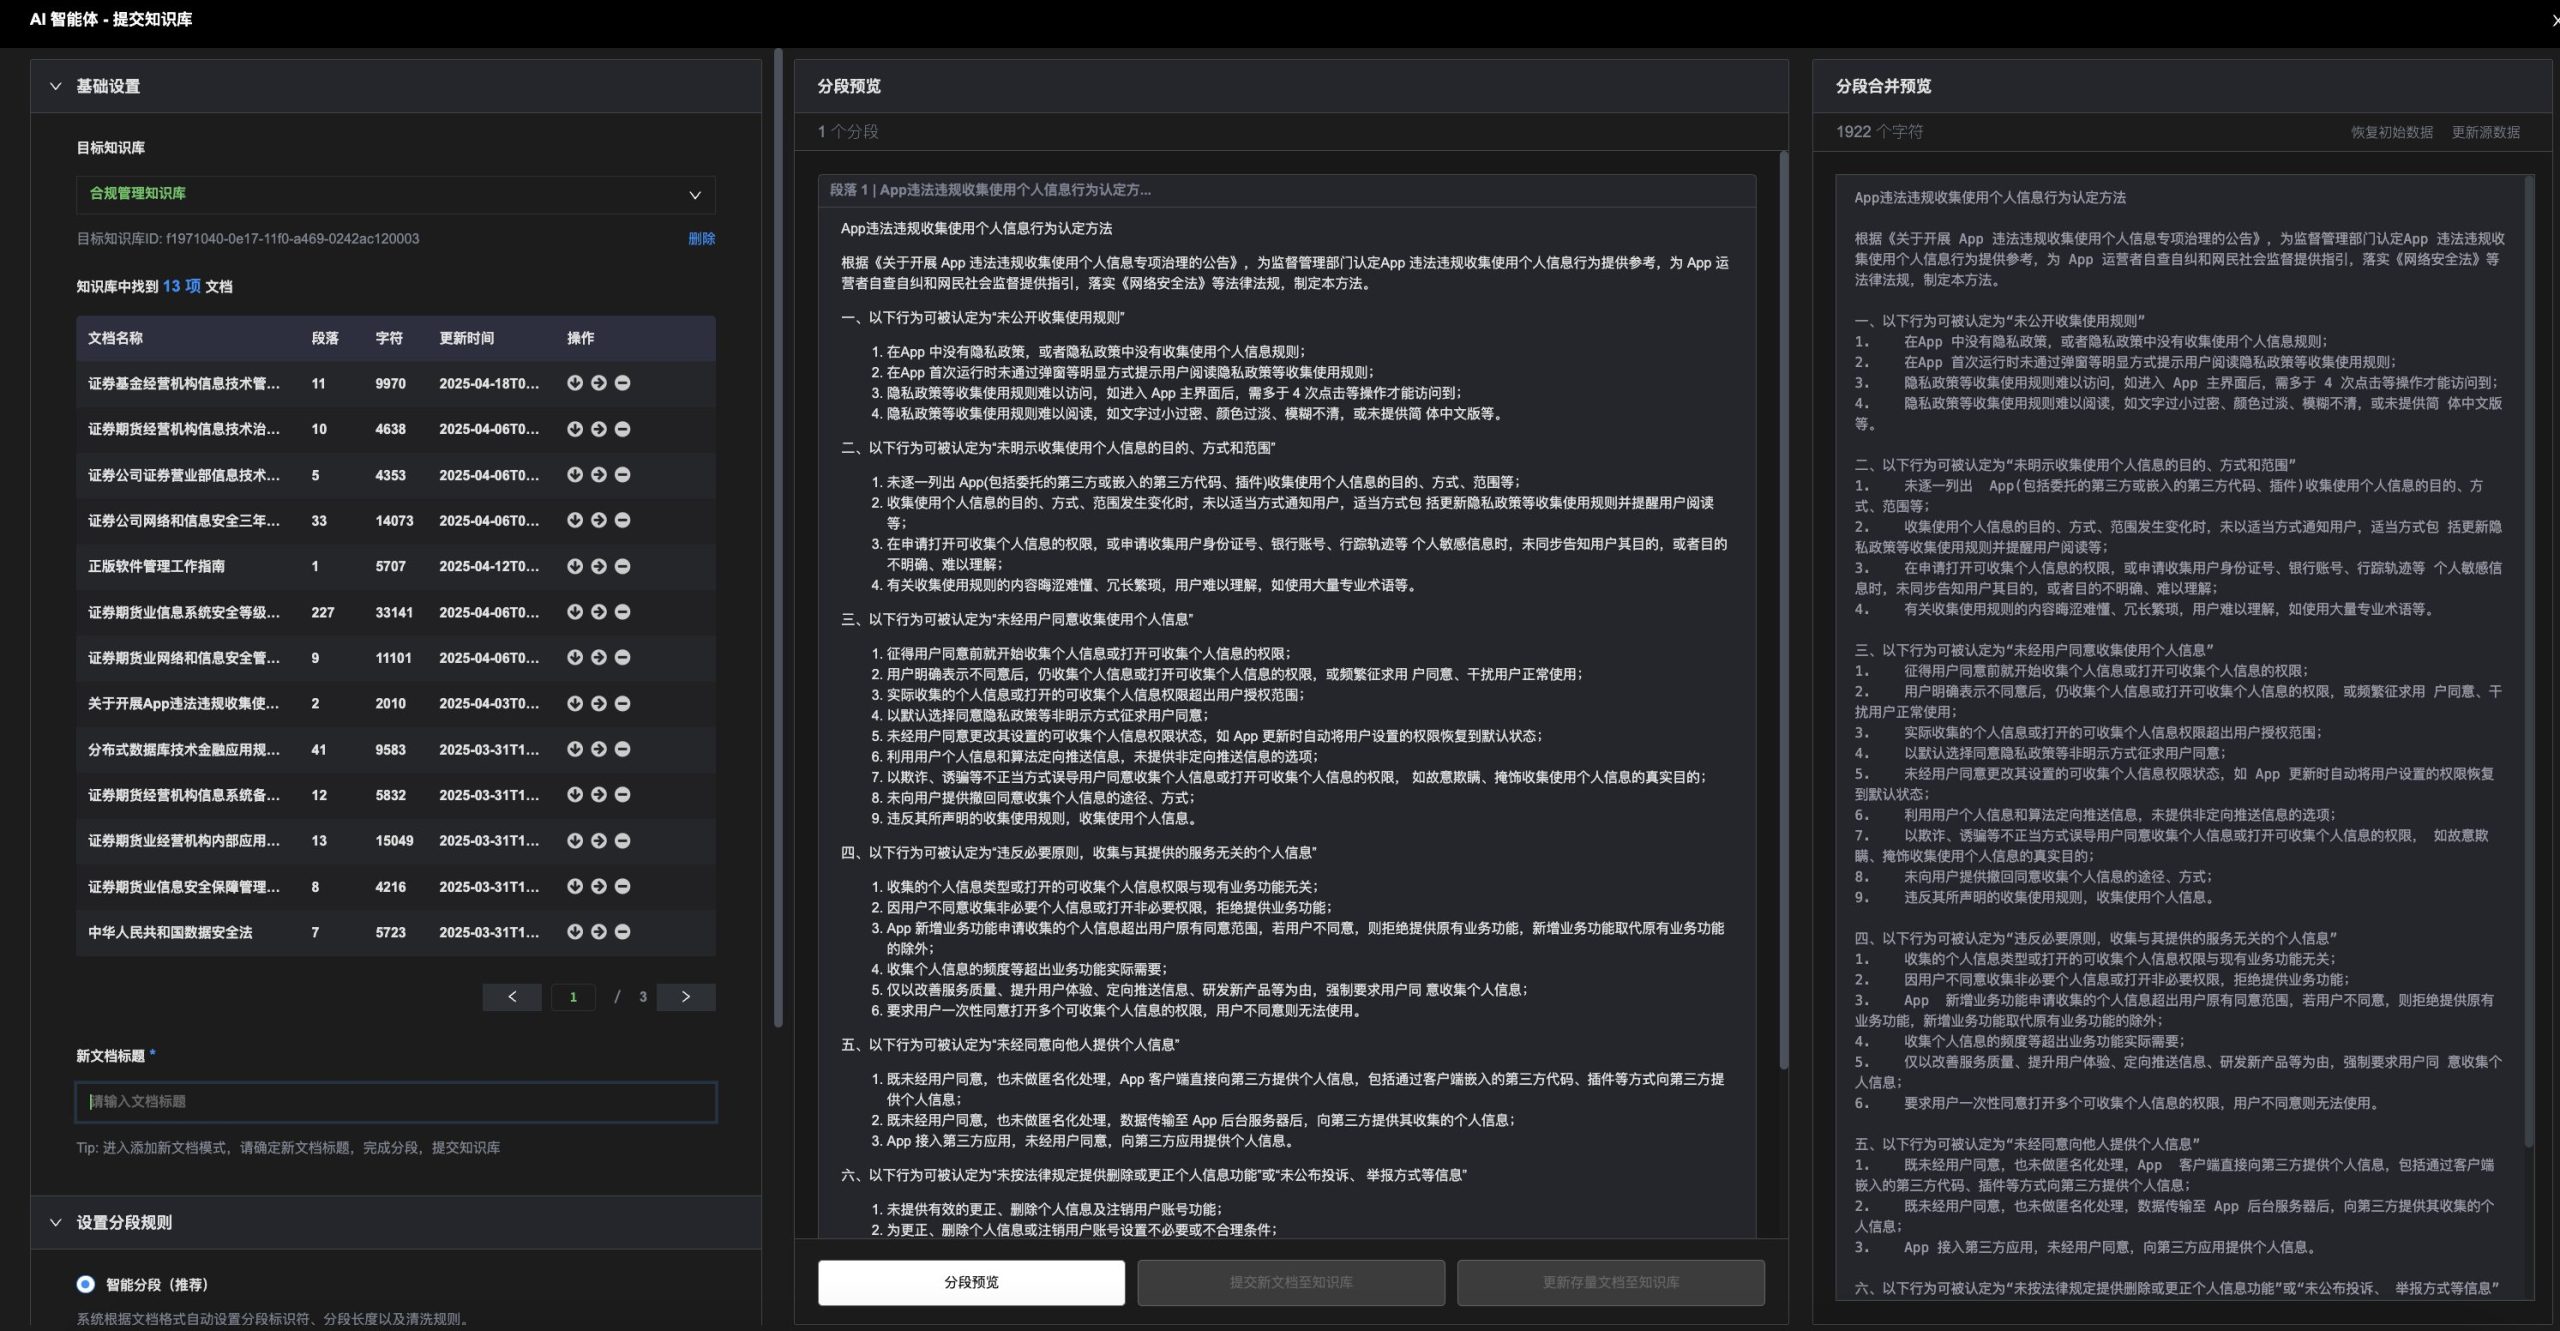This screenshot has width=2560, height=1331.
Task: Click minus icon for 中华人民共和国数据安全法 row
Action: pyautogui.click(x=622, y=932)
